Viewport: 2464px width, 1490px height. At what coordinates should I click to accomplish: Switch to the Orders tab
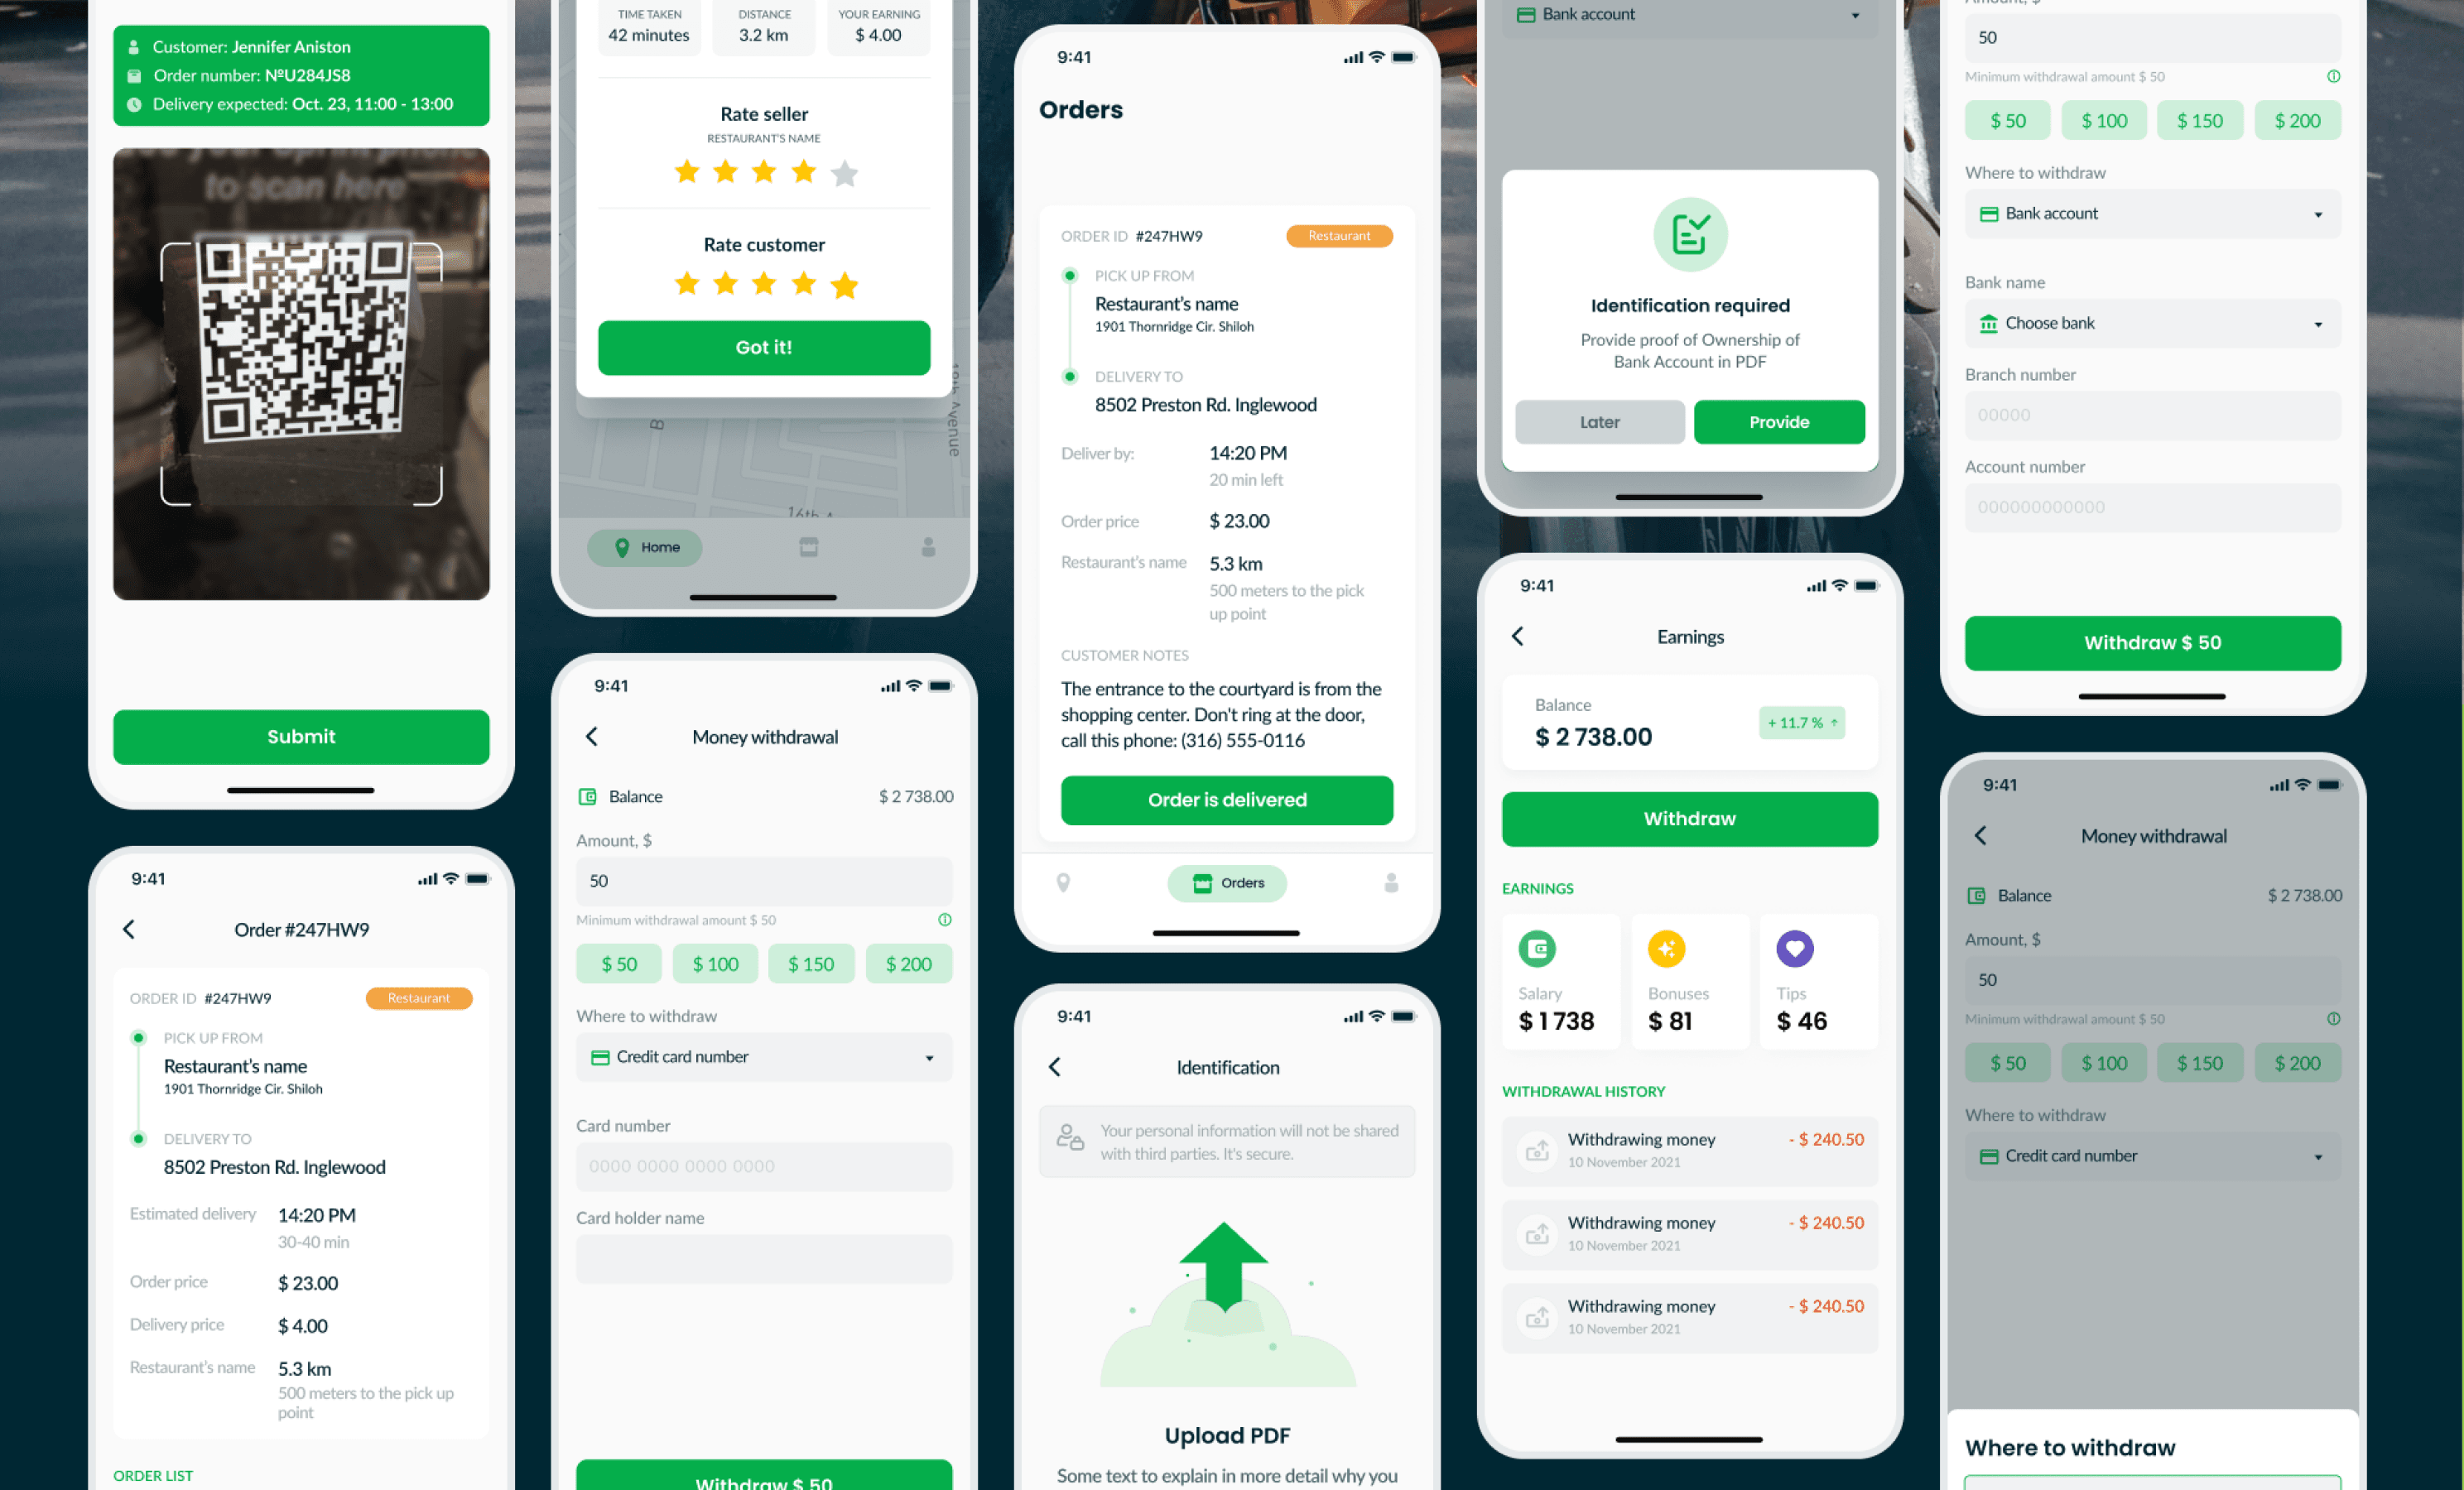point(1227,882)
